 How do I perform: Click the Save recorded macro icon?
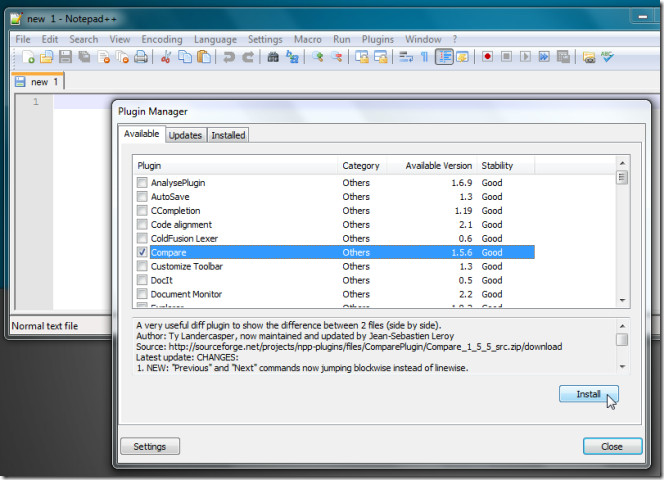[x=563, y=57]
